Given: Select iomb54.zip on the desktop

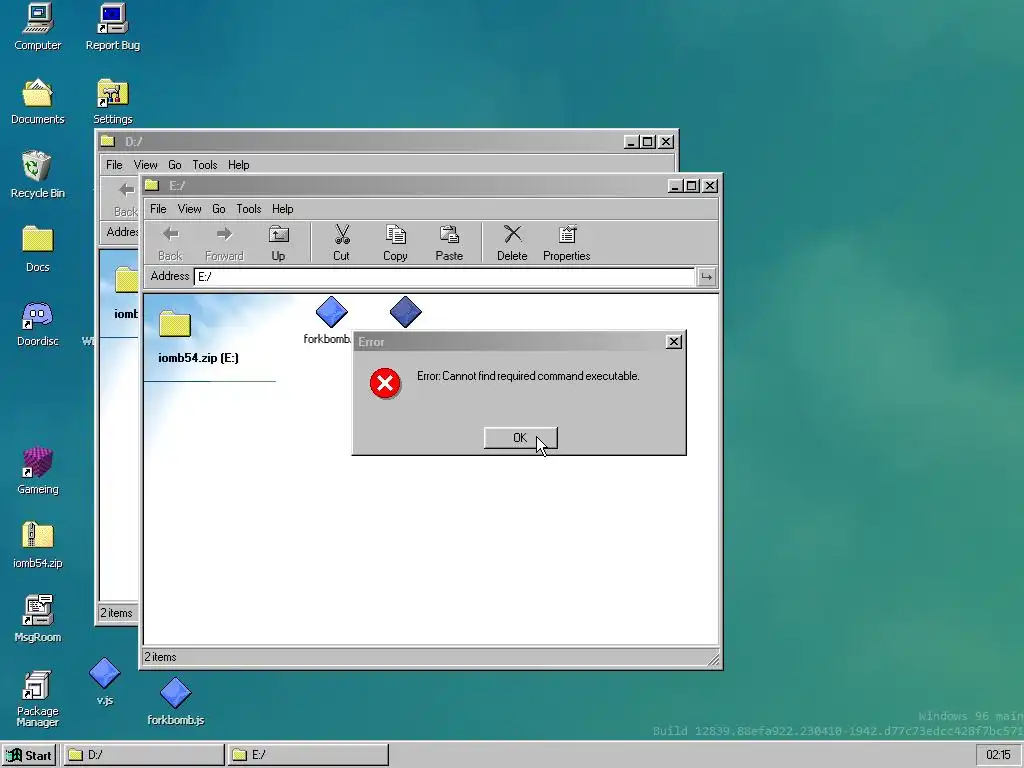Looking at the screenshot, I should tap(38, 545).
